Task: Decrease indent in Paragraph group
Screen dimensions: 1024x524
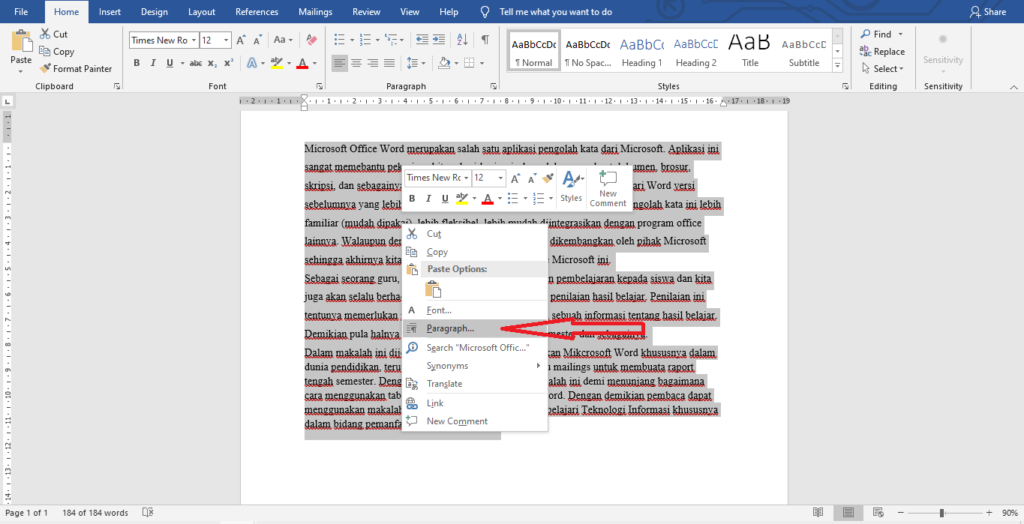Action: point(423,41)
